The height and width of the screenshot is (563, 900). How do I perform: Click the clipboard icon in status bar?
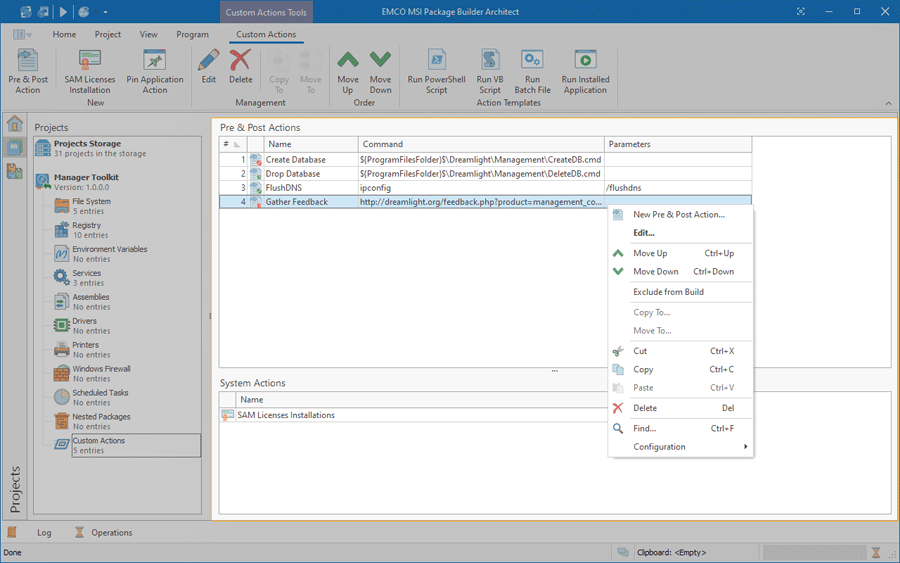623,552
